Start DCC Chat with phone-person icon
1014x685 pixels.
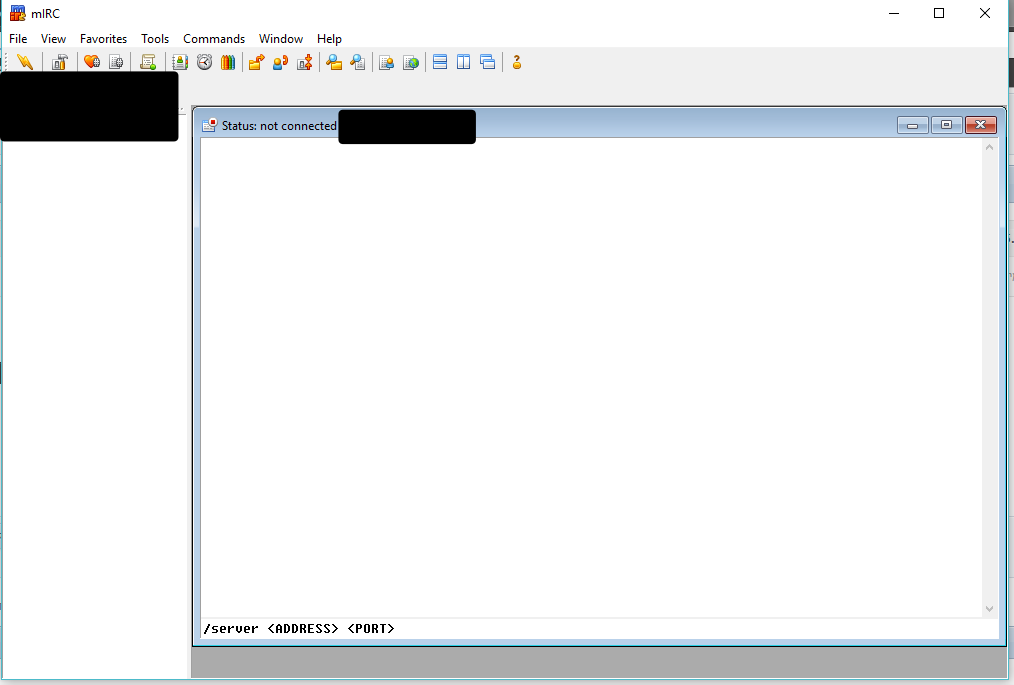[x=281, y=62]
